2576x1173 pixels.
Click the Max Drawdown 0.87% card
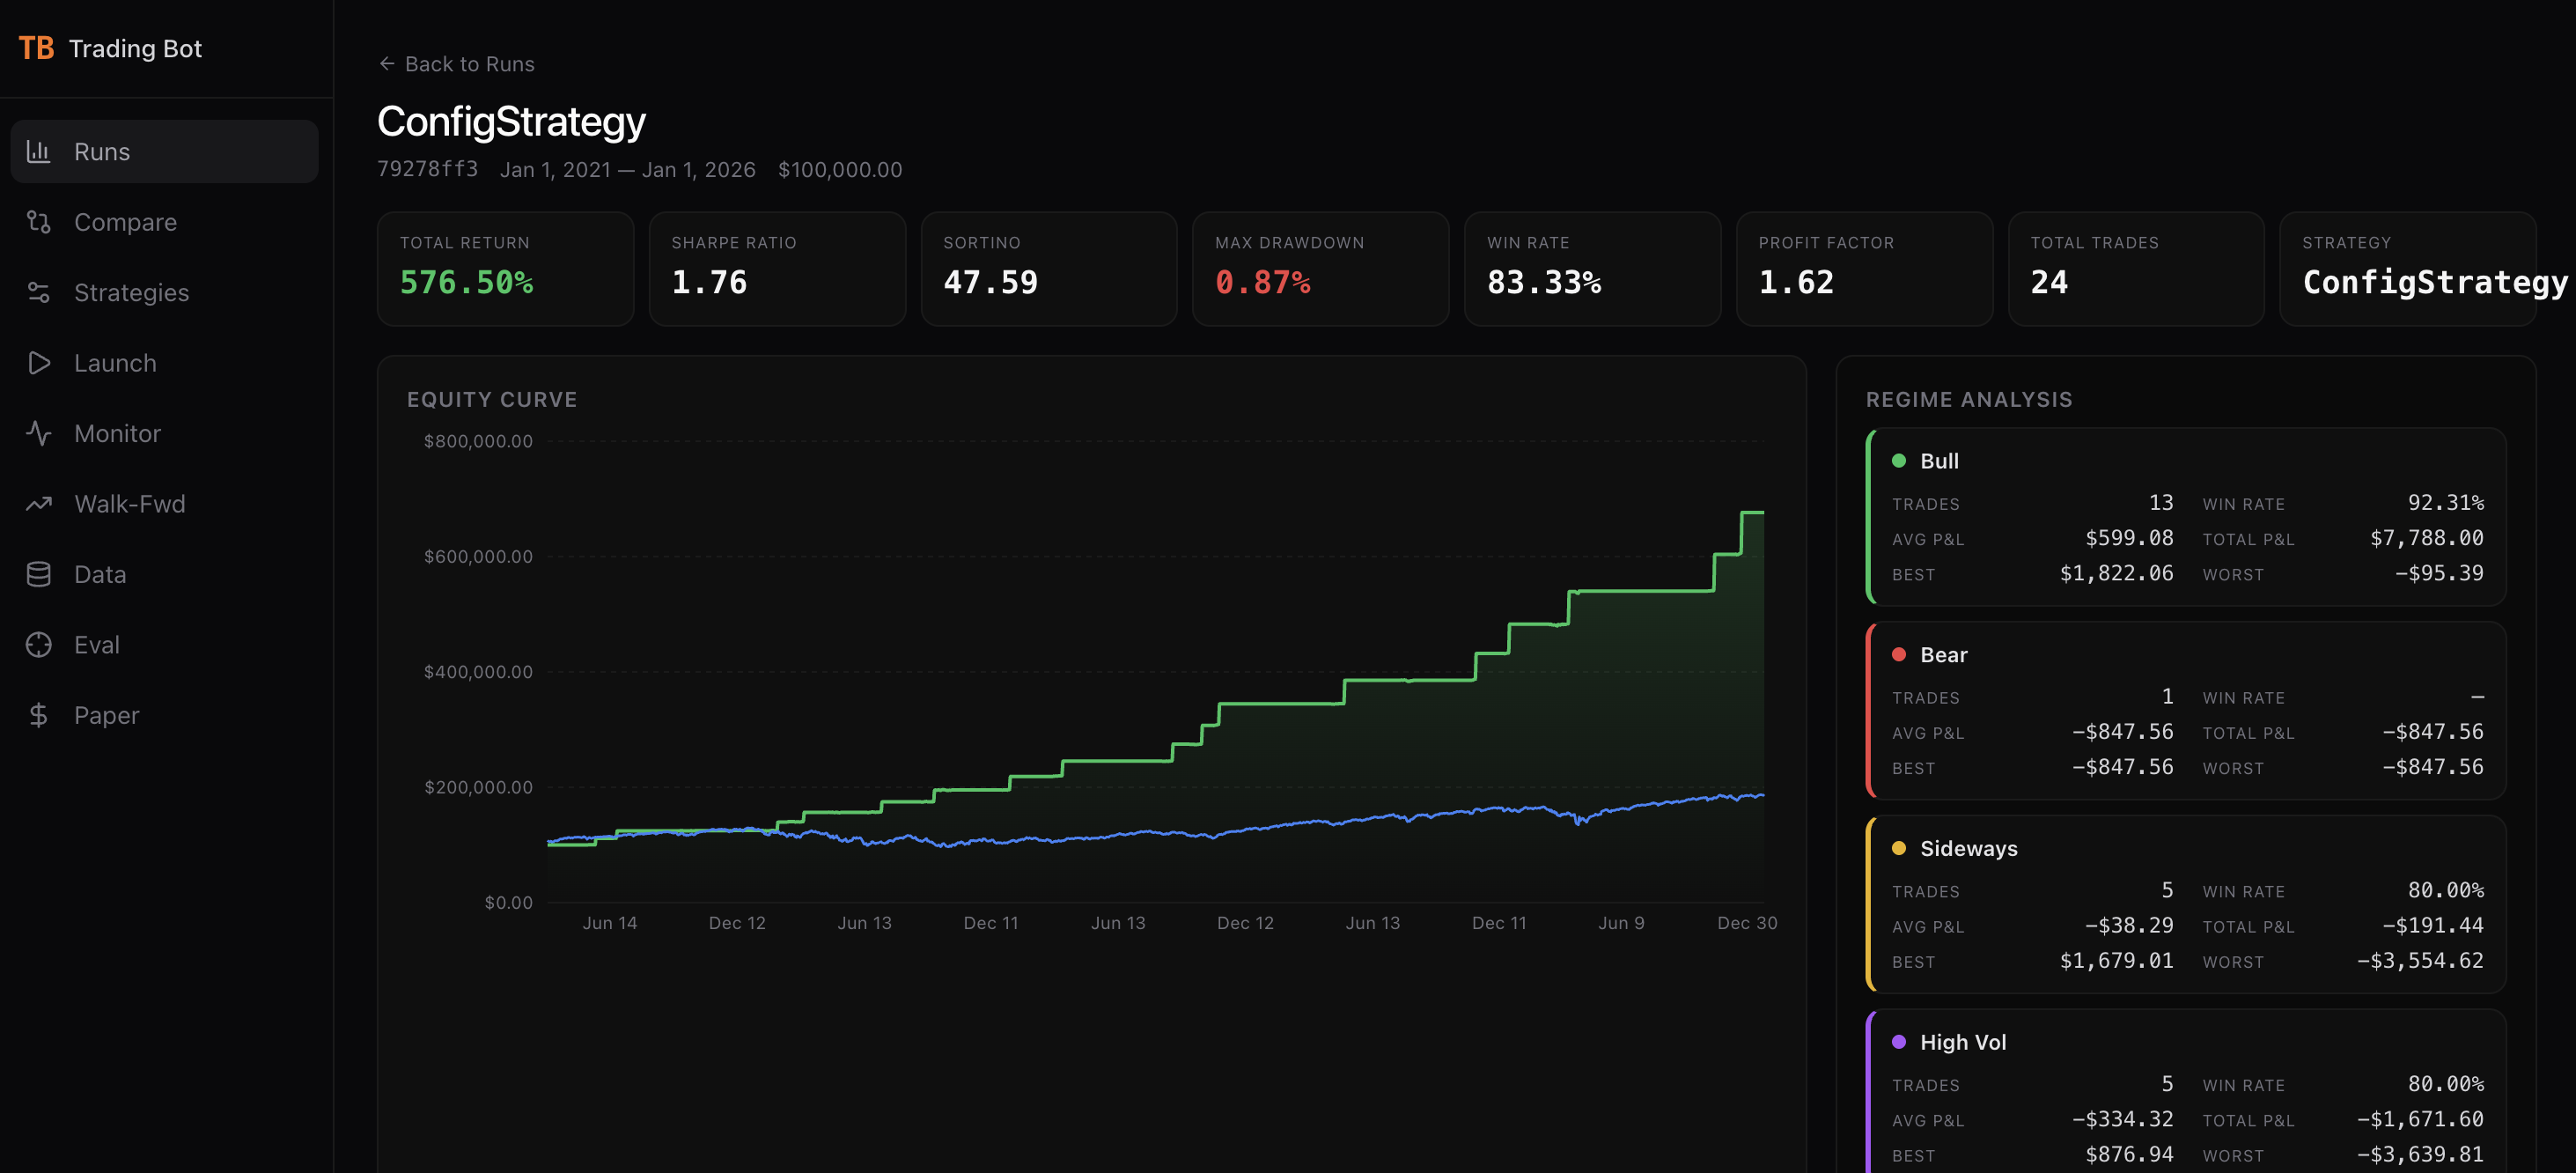pyautogui.click(x=1319, y=268)
